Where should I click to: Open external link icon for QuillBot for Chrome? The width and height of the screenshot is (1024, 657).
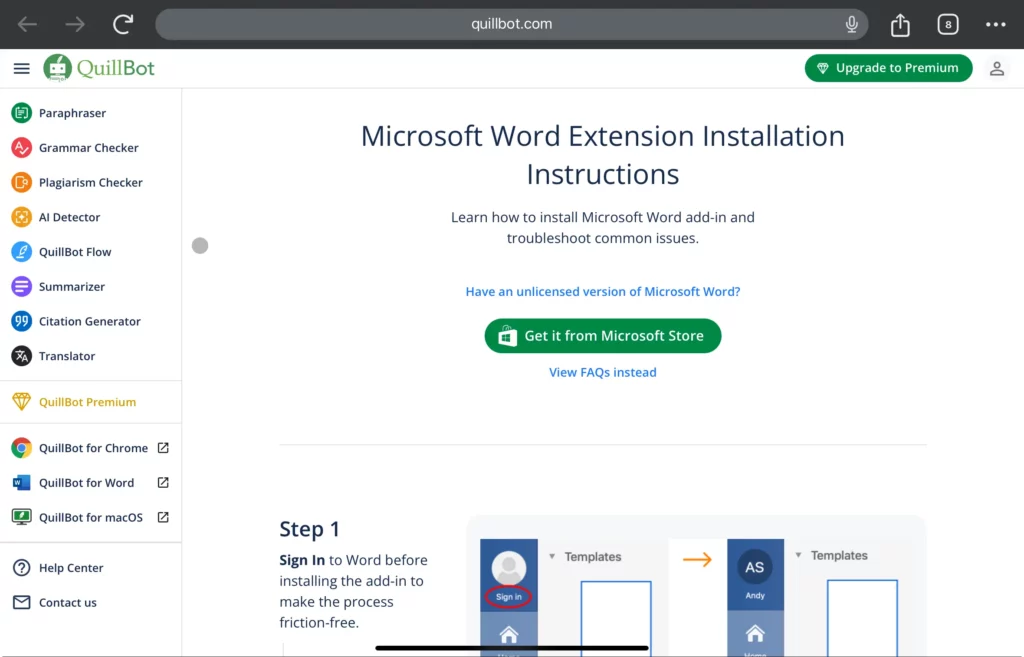(163, 448)
